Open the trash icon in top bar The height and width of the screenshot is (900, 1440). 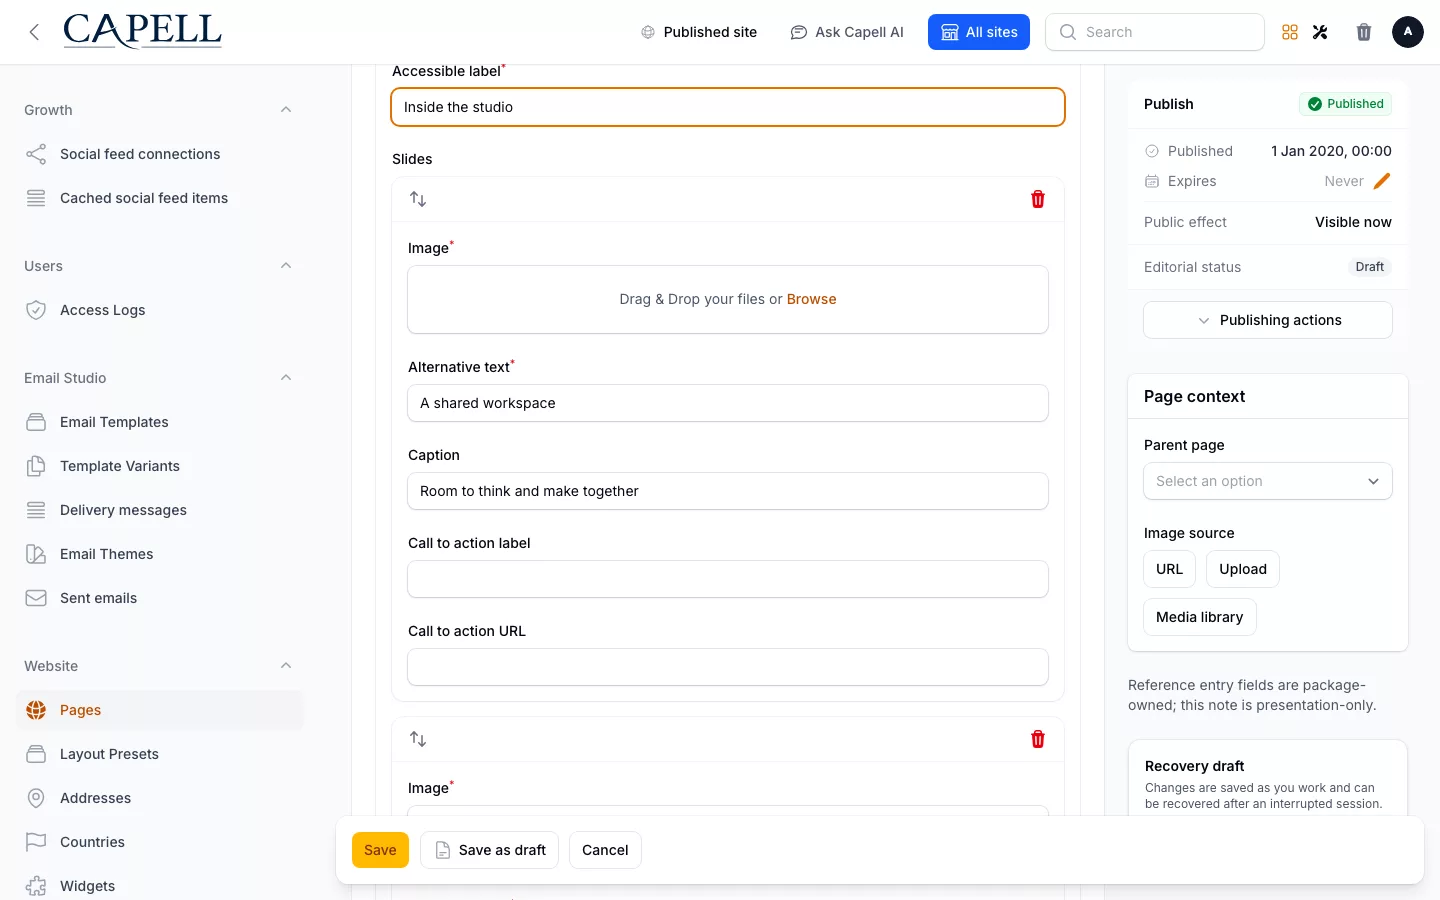[1364, 32]
